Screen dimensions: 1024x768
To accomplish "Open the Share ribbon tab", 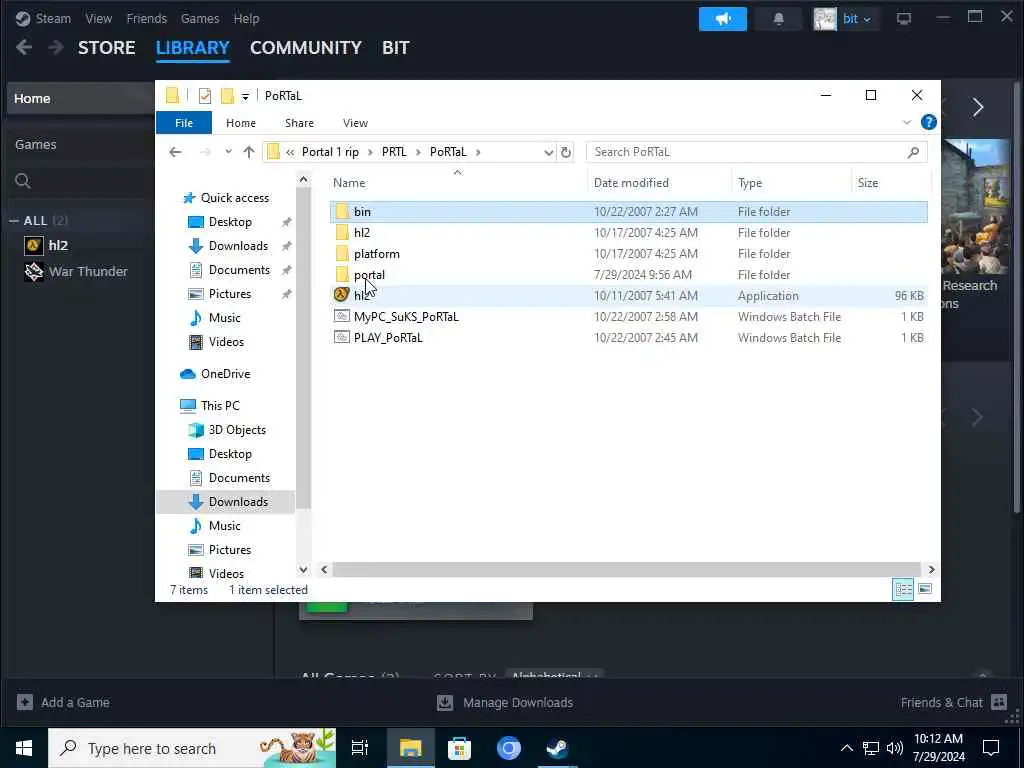I will (x=299, y=123).
